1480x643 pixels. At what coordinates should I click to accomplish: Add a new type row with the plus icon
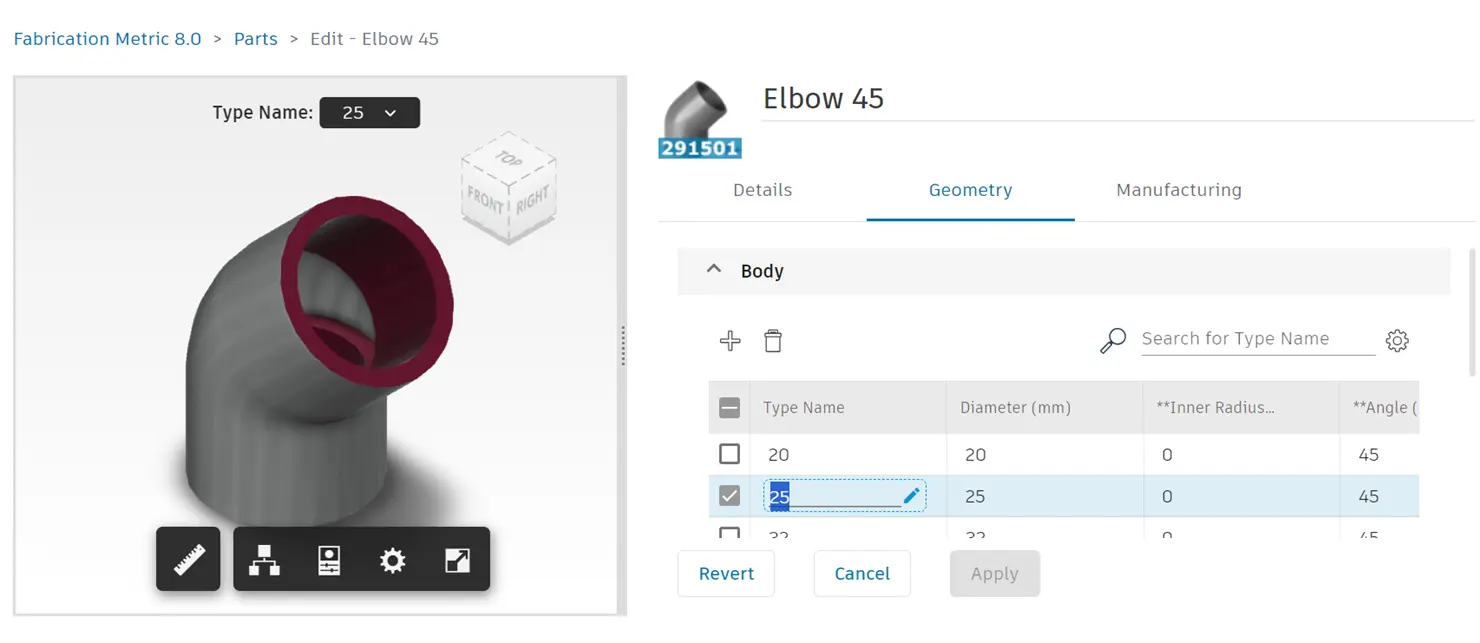pyautogui.click(x=730, y=340)
